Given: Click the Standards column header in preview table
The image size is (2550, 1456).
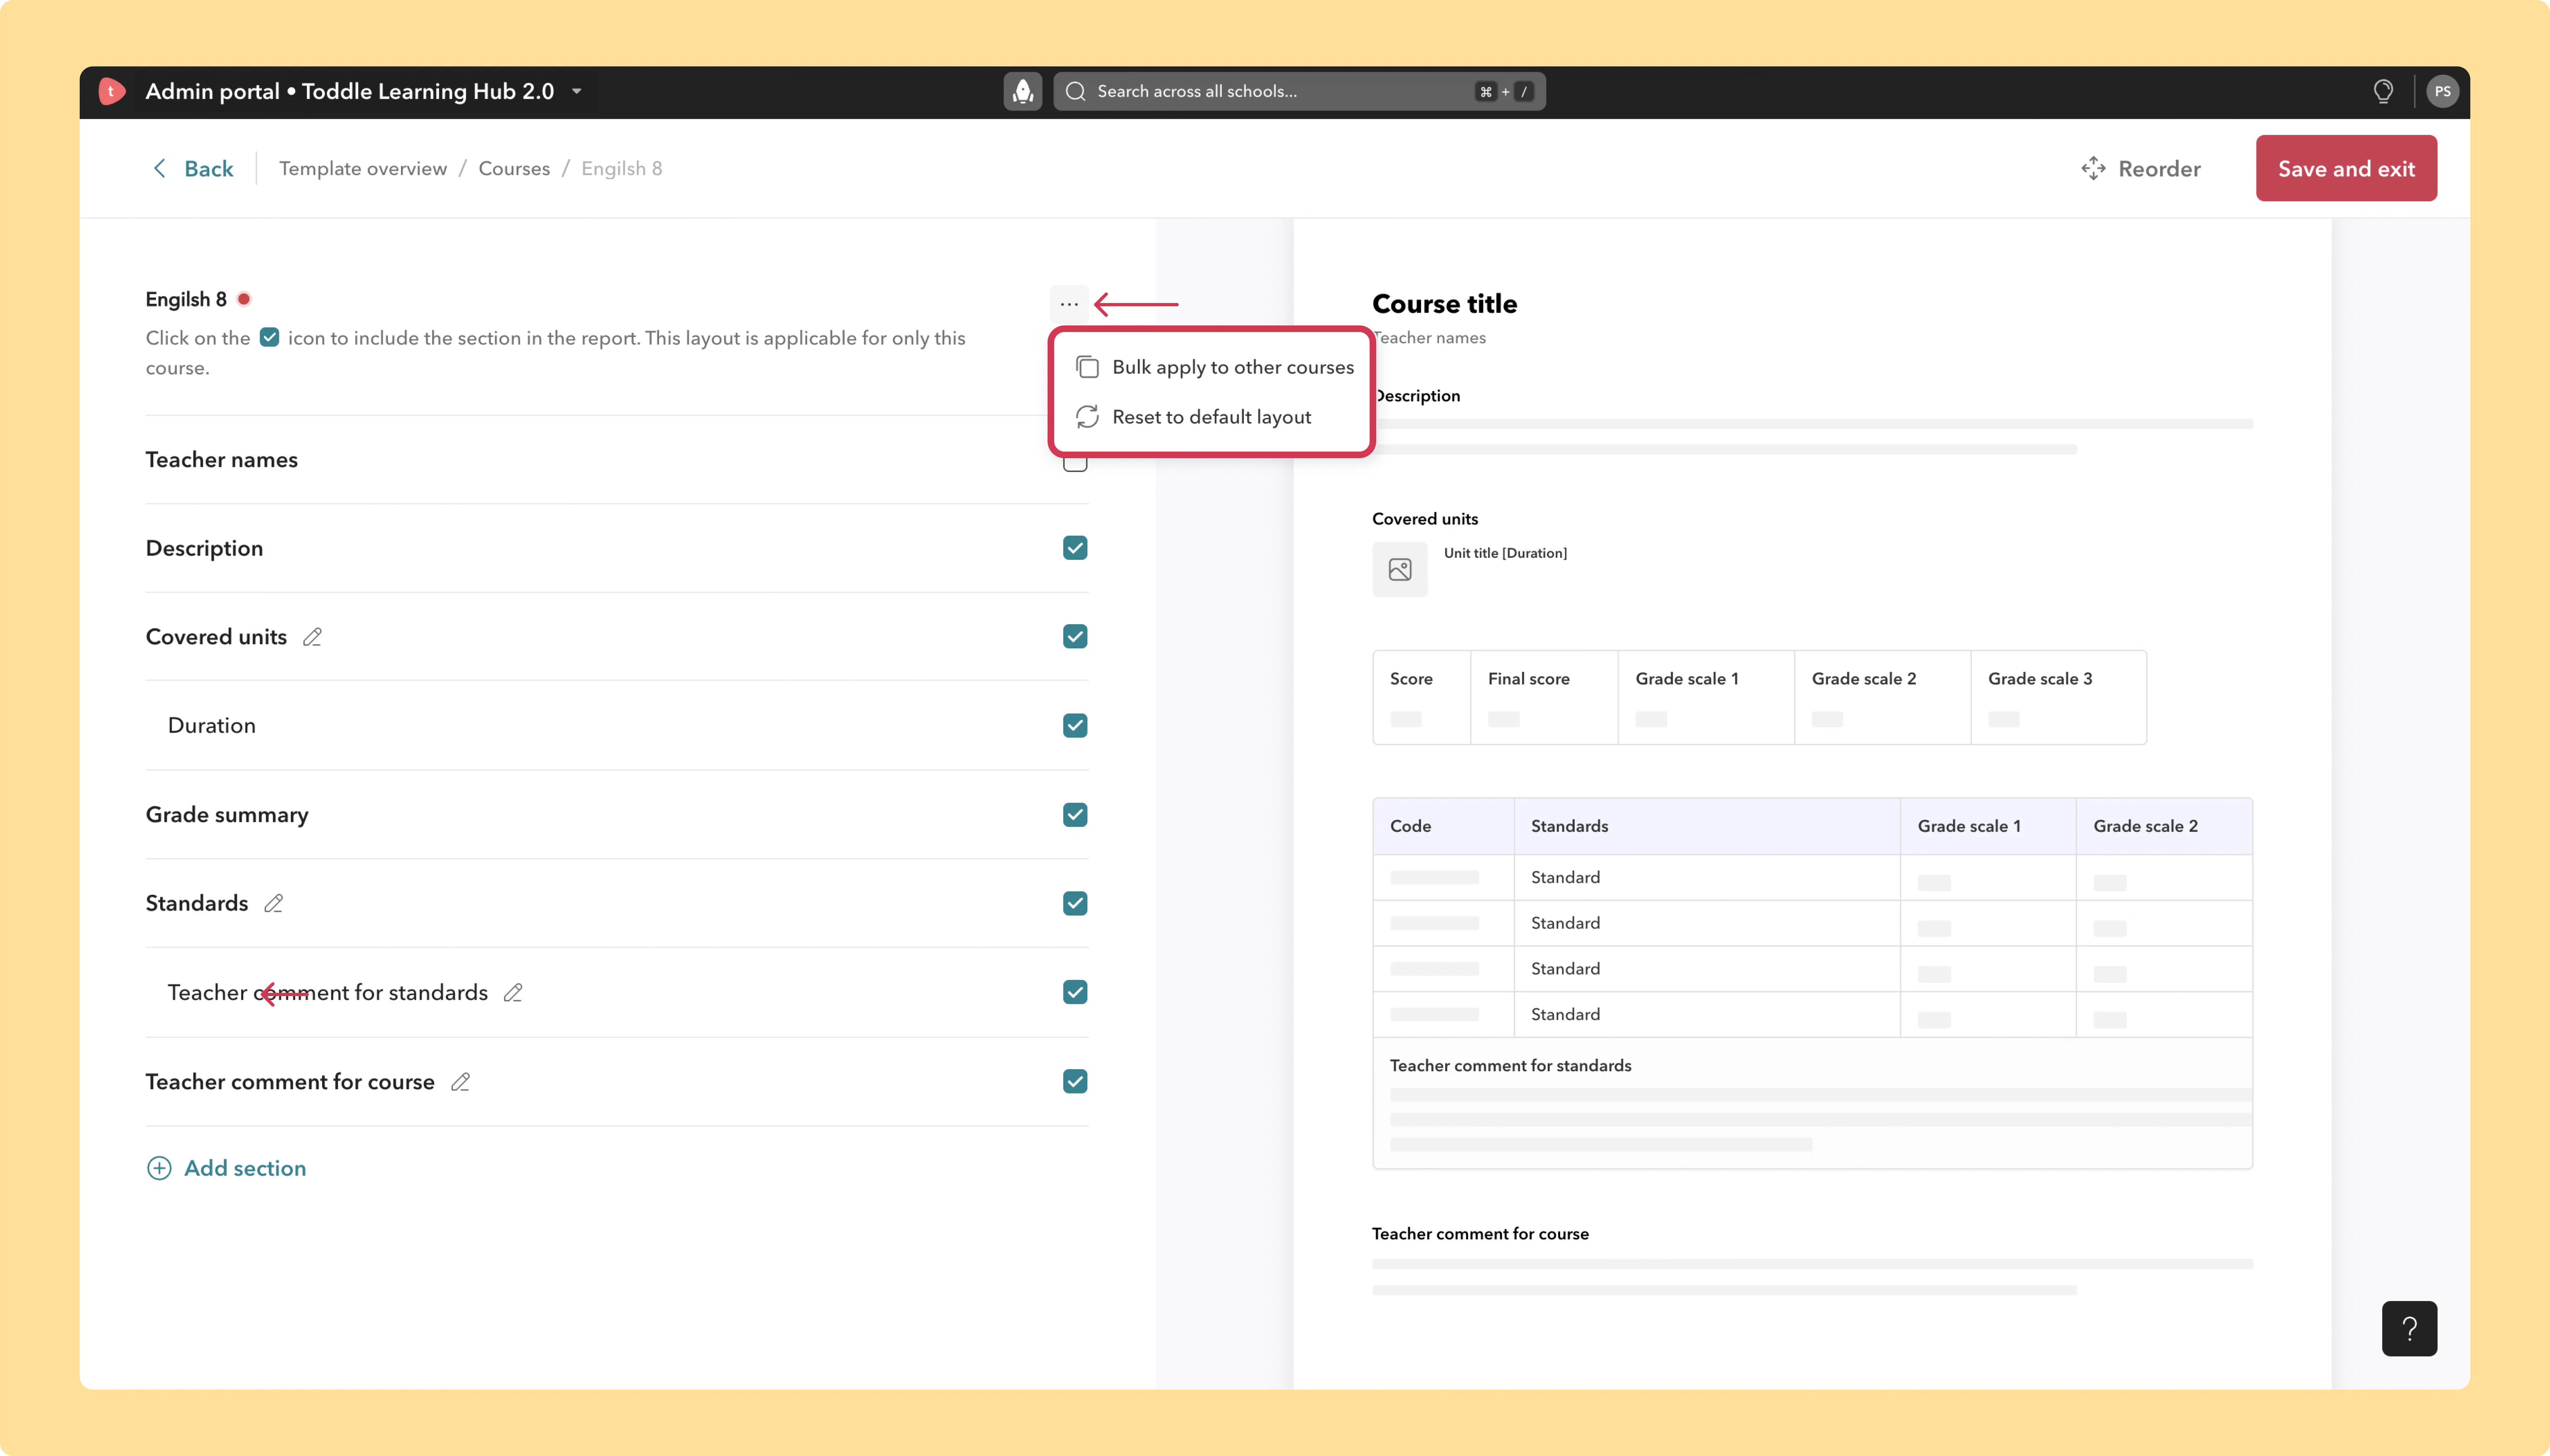Looking at the screenshot, I should click(x=1570, y=826).
